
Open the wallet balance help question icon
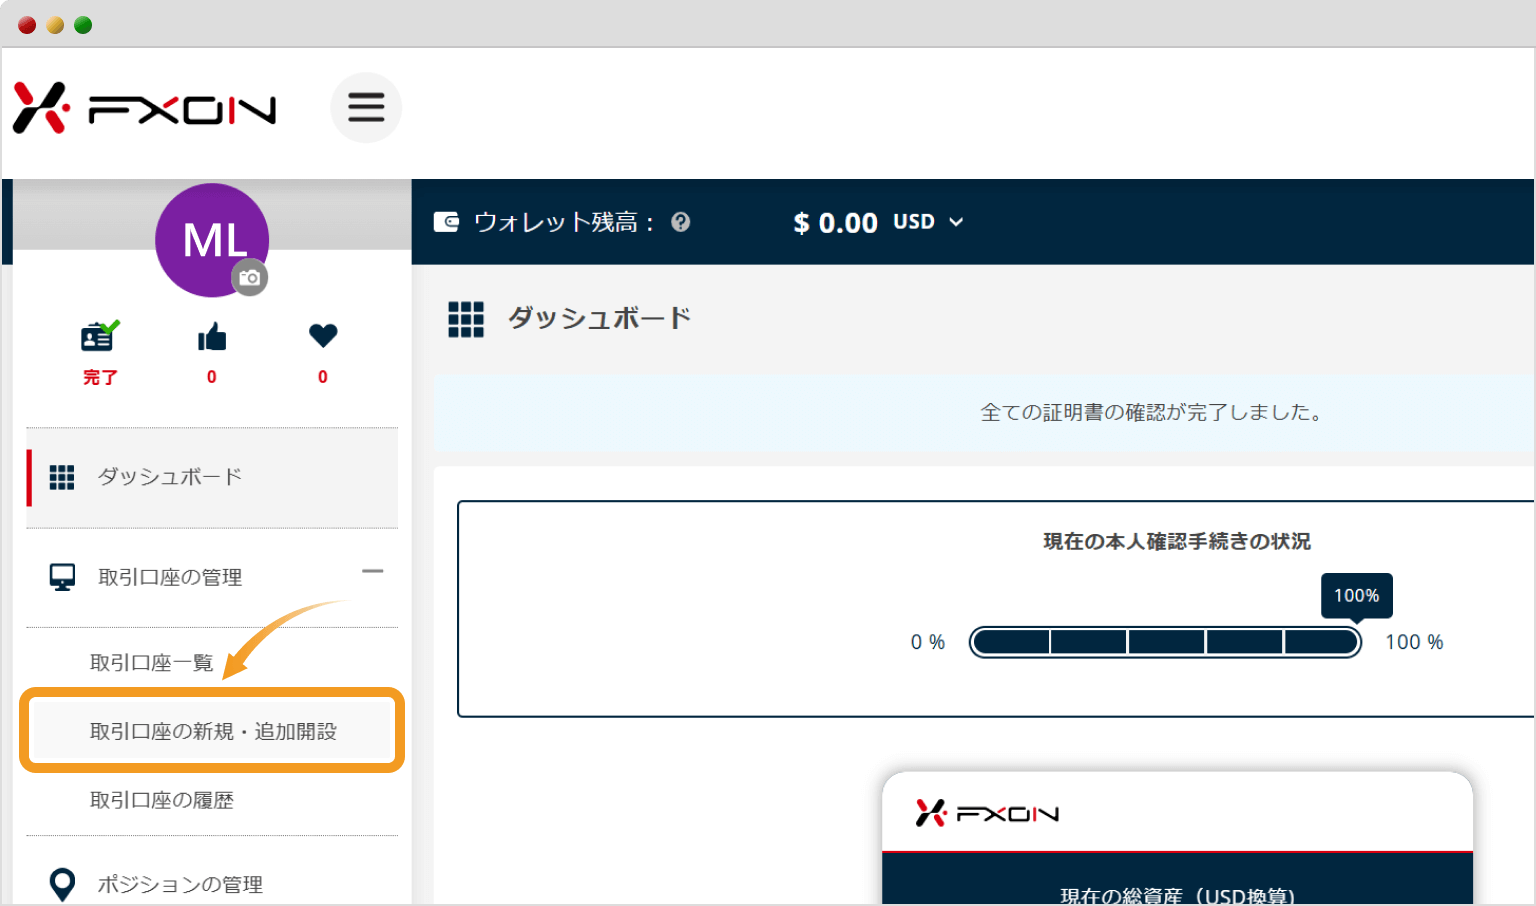pos(681,222)
